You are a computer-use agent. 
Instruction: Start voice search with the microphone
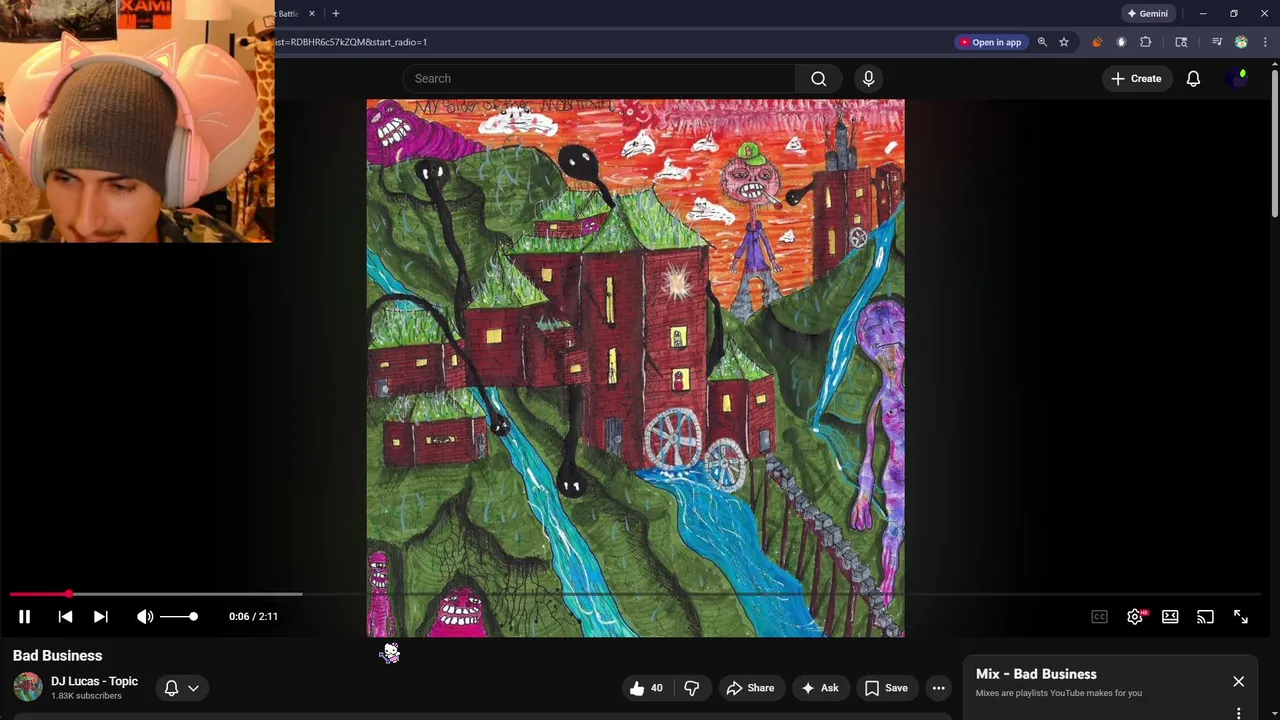868,78
